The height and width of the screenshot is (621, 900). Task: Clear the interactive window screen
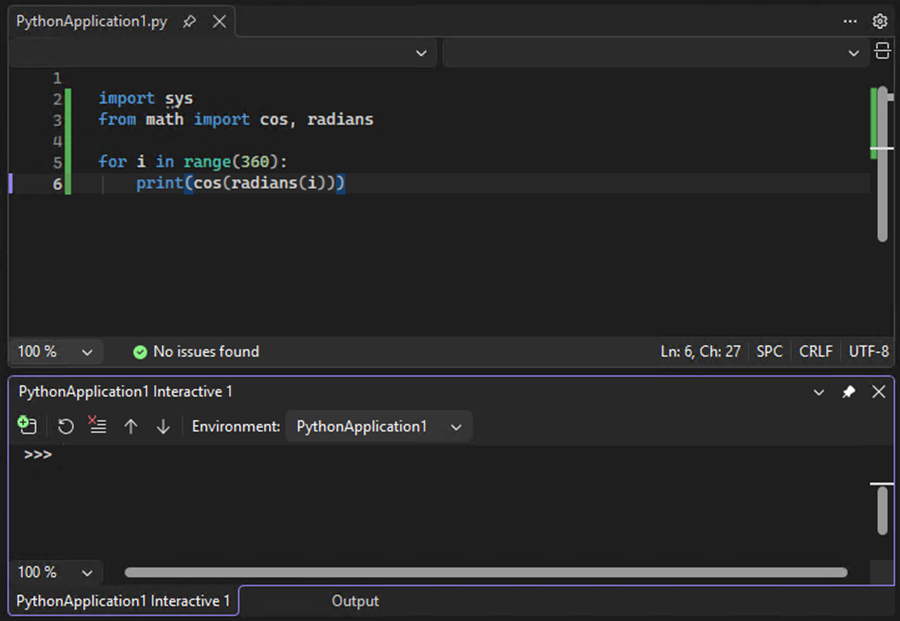coord(97,426)
